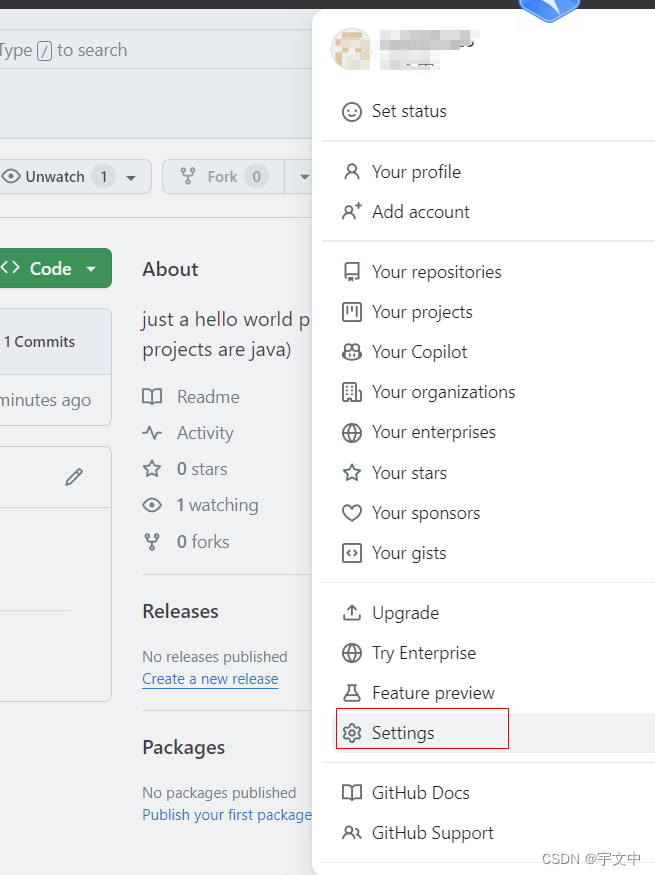The width and height of the screenshot is (655, 875).
Task: Click the Set status smiley icon
Action: 351,112
